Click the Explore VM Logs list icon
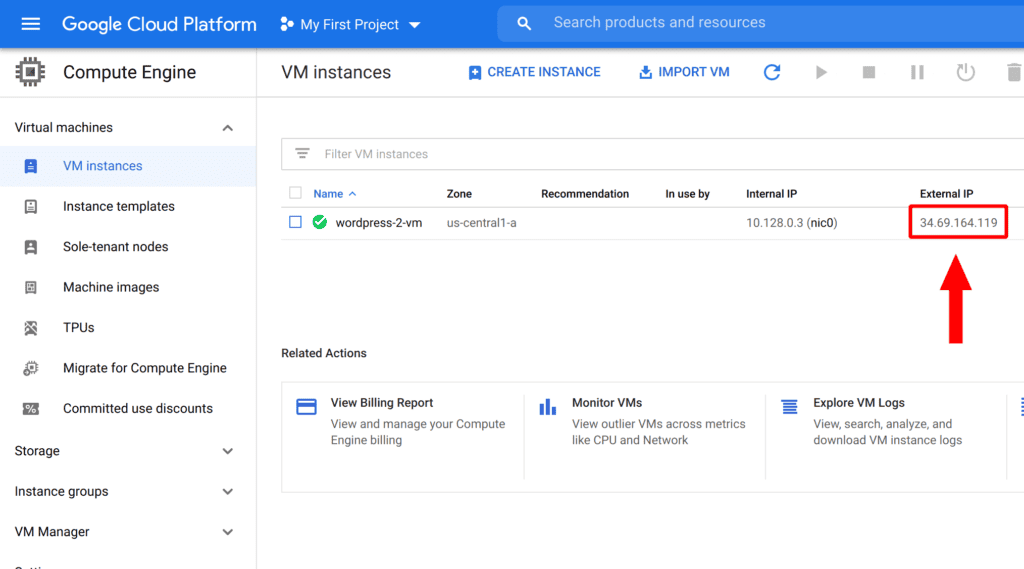Image resolution: width=1024 pixels, height=569 pixels. (x=790, y=407)
